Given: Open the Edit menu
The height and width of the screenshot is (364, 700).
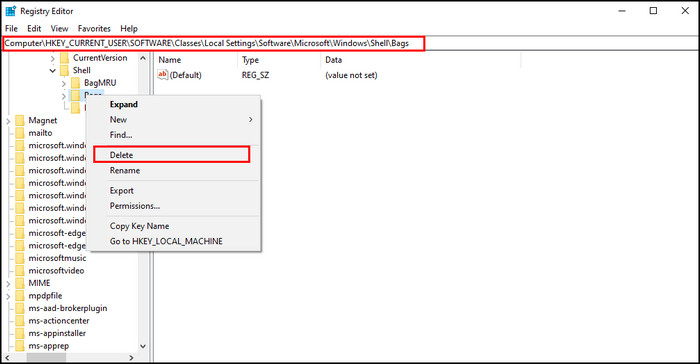Looking at the screenshot, I should pos(34,29).
